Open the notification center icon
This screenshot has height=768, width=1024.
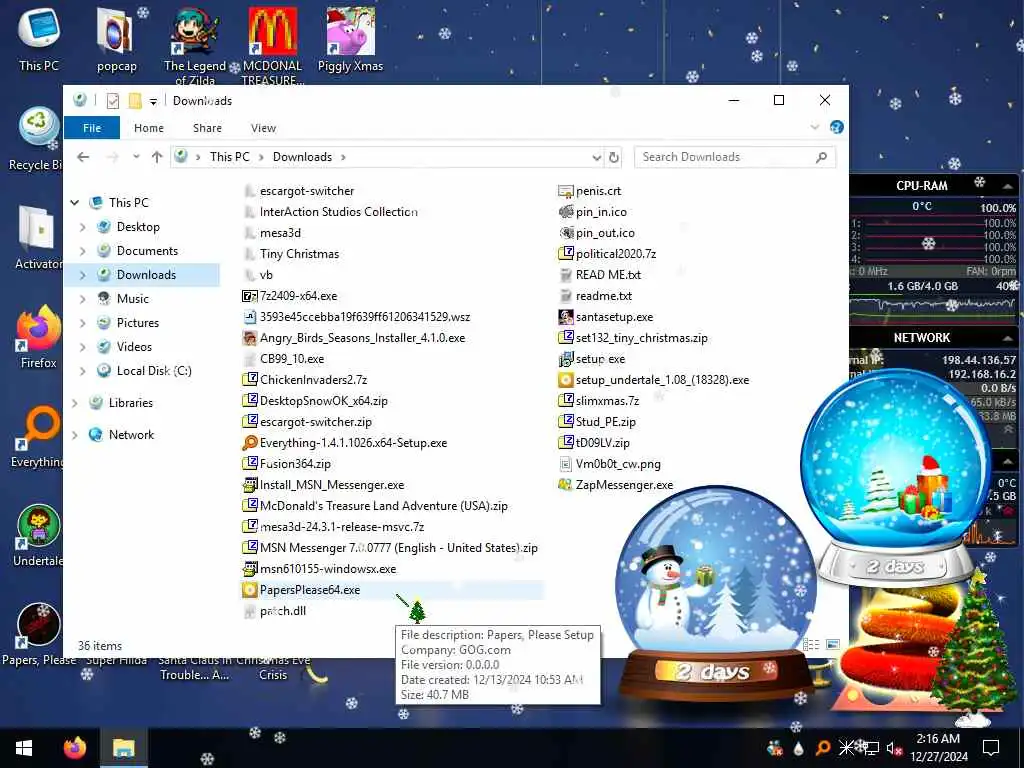(x=991, y=748)
